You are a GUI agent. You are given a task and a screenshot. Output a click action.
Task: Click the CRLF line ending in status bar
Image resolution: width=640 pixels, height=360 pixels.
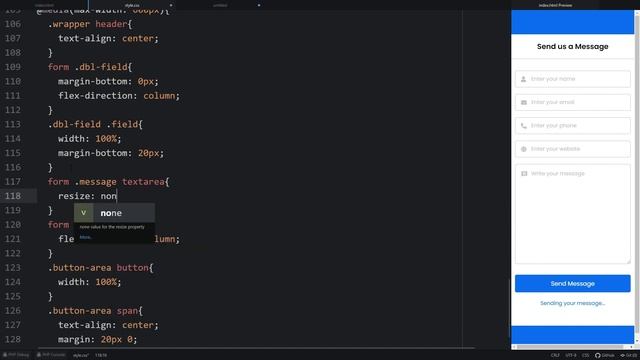point(555,355)
